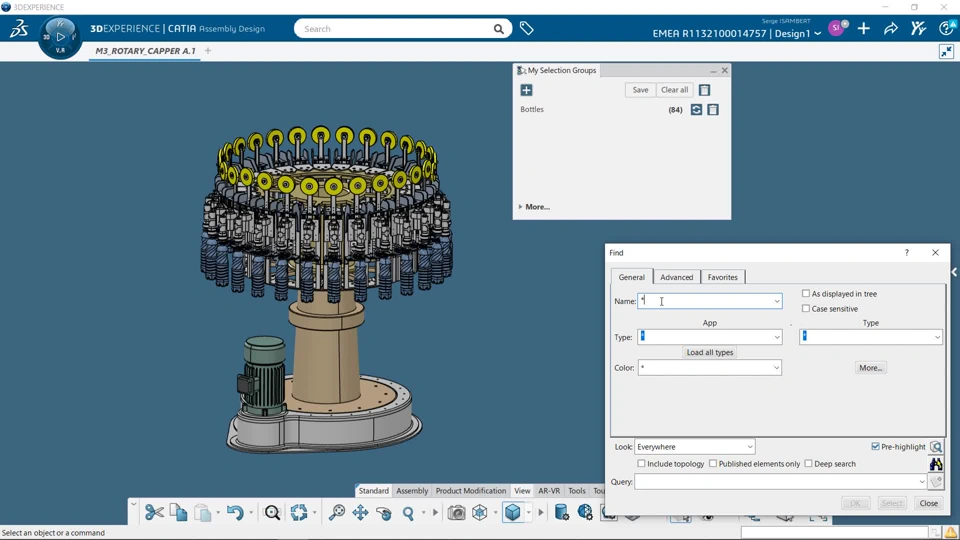Open the Tools action bar tab

577,490
